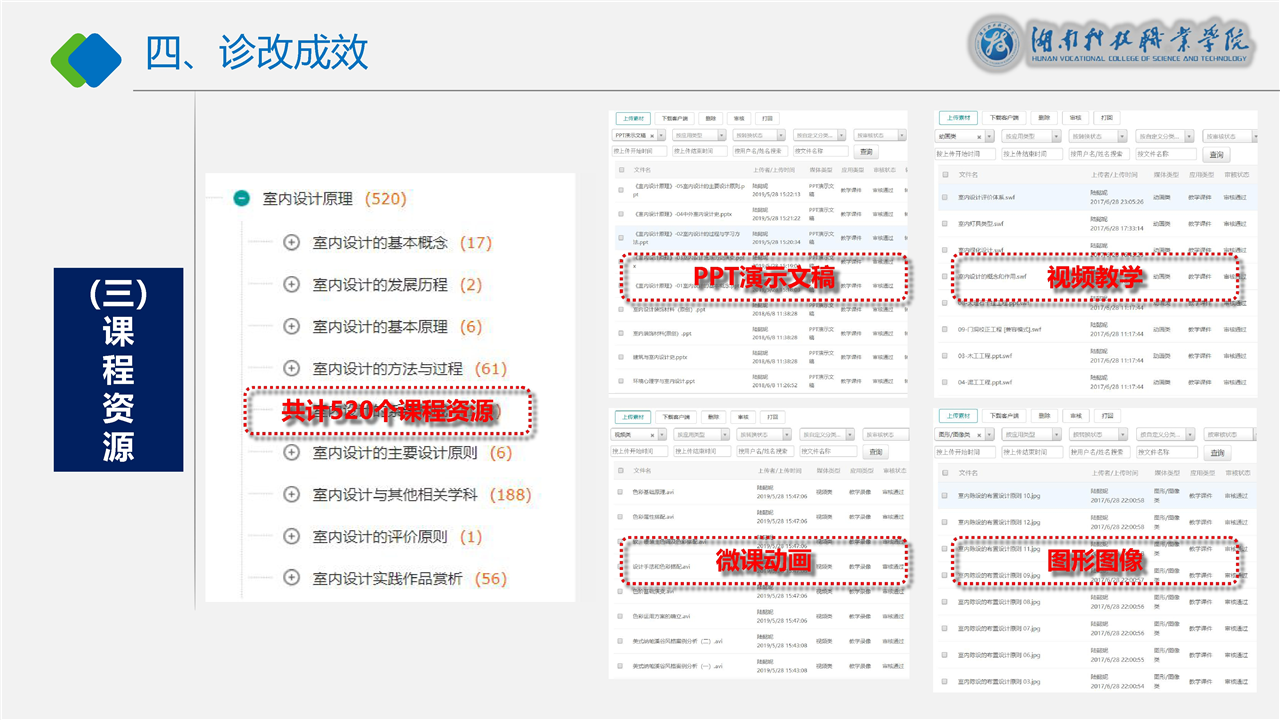Screen dimensions: 1280x720
Task: Expand 室内设计的基本原理 with its plus icon
Action: 291,327
